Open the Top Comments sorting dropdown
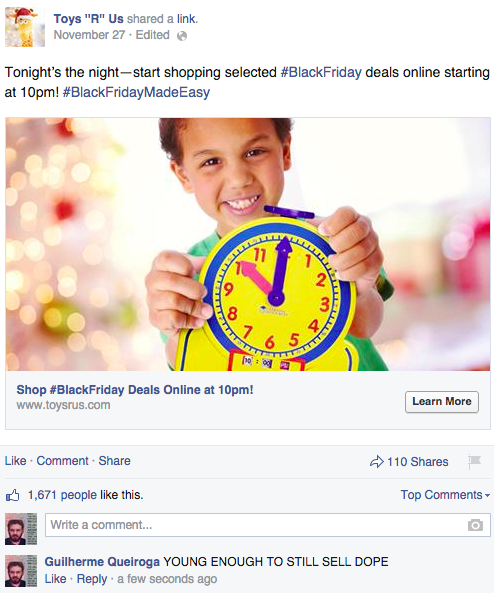Image resolution: width=494 pixels, height=593 pixels. (x=445, y=495)
